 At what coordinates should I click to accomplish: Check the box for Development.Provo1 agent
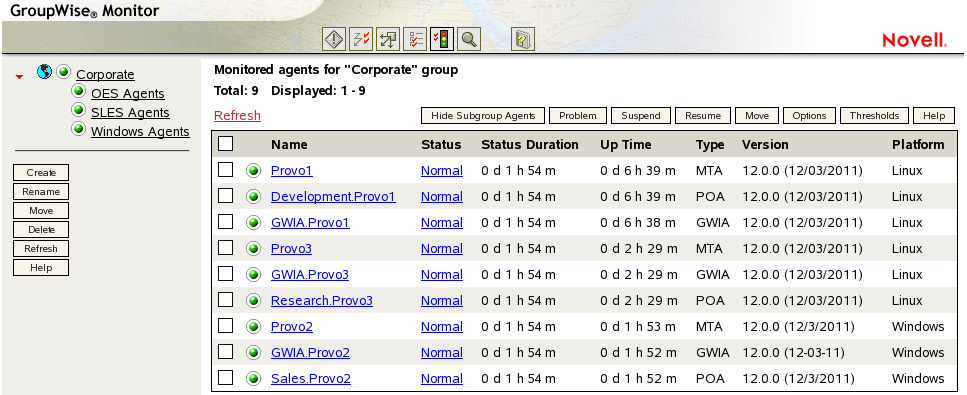(x=226, y=195)
